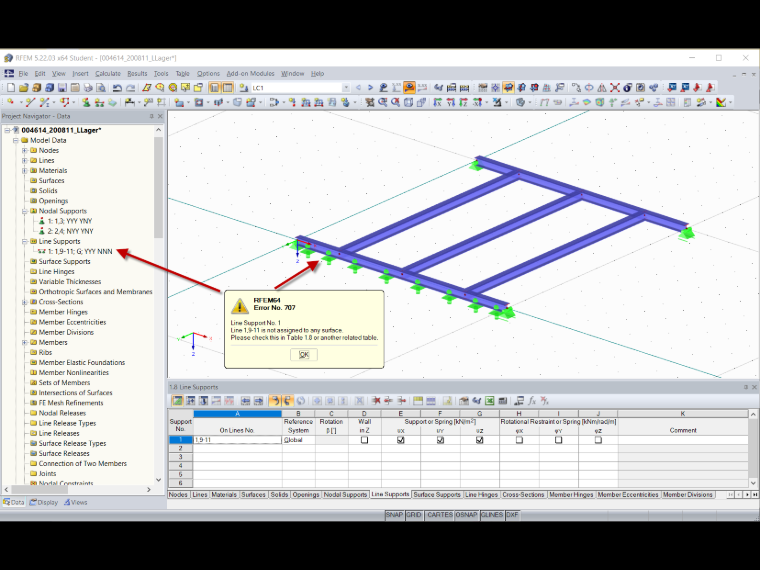Uncheck the uY support checkbox
This screenshot has width=760, height=570.
point(440,440)
